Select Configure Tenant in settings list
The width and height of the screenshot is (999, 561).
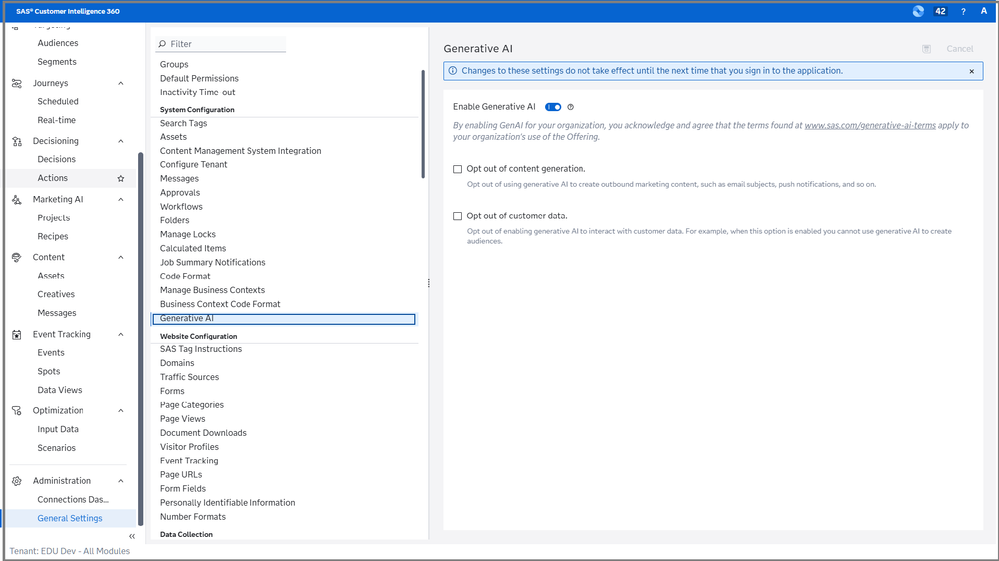[x=194, y=165]
